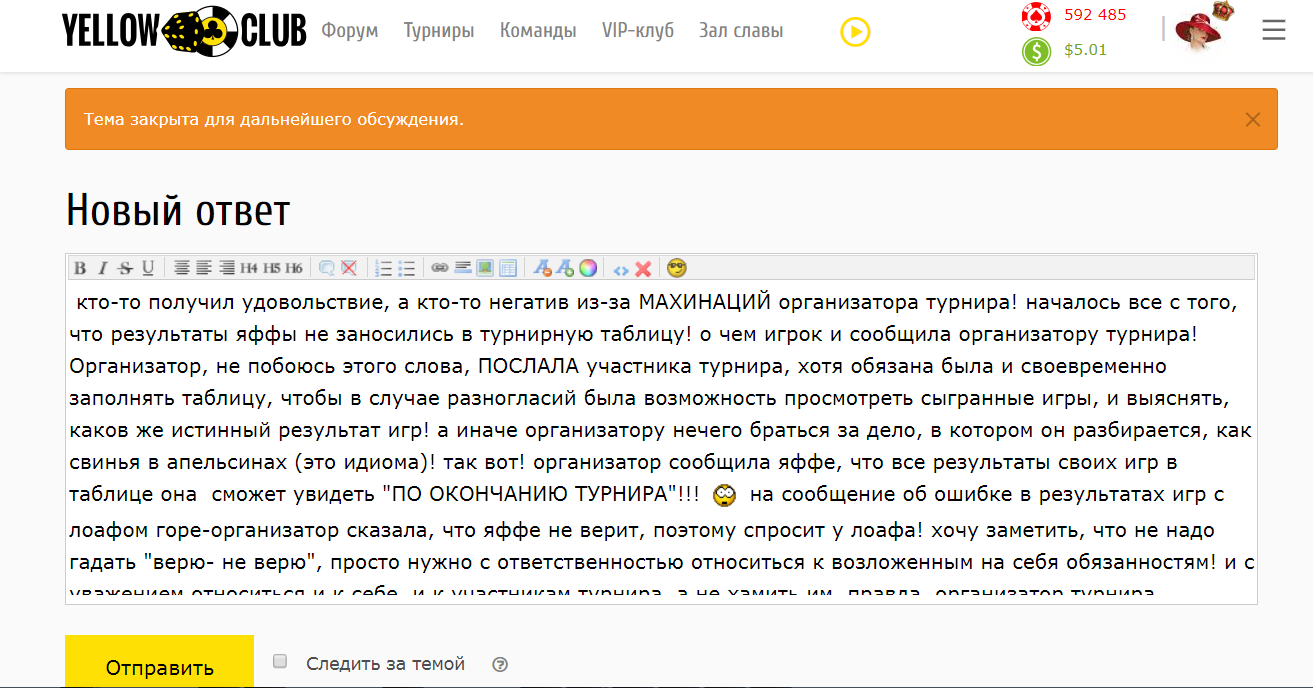
Task: Insert a bulleted list
Action: point(406,268)
